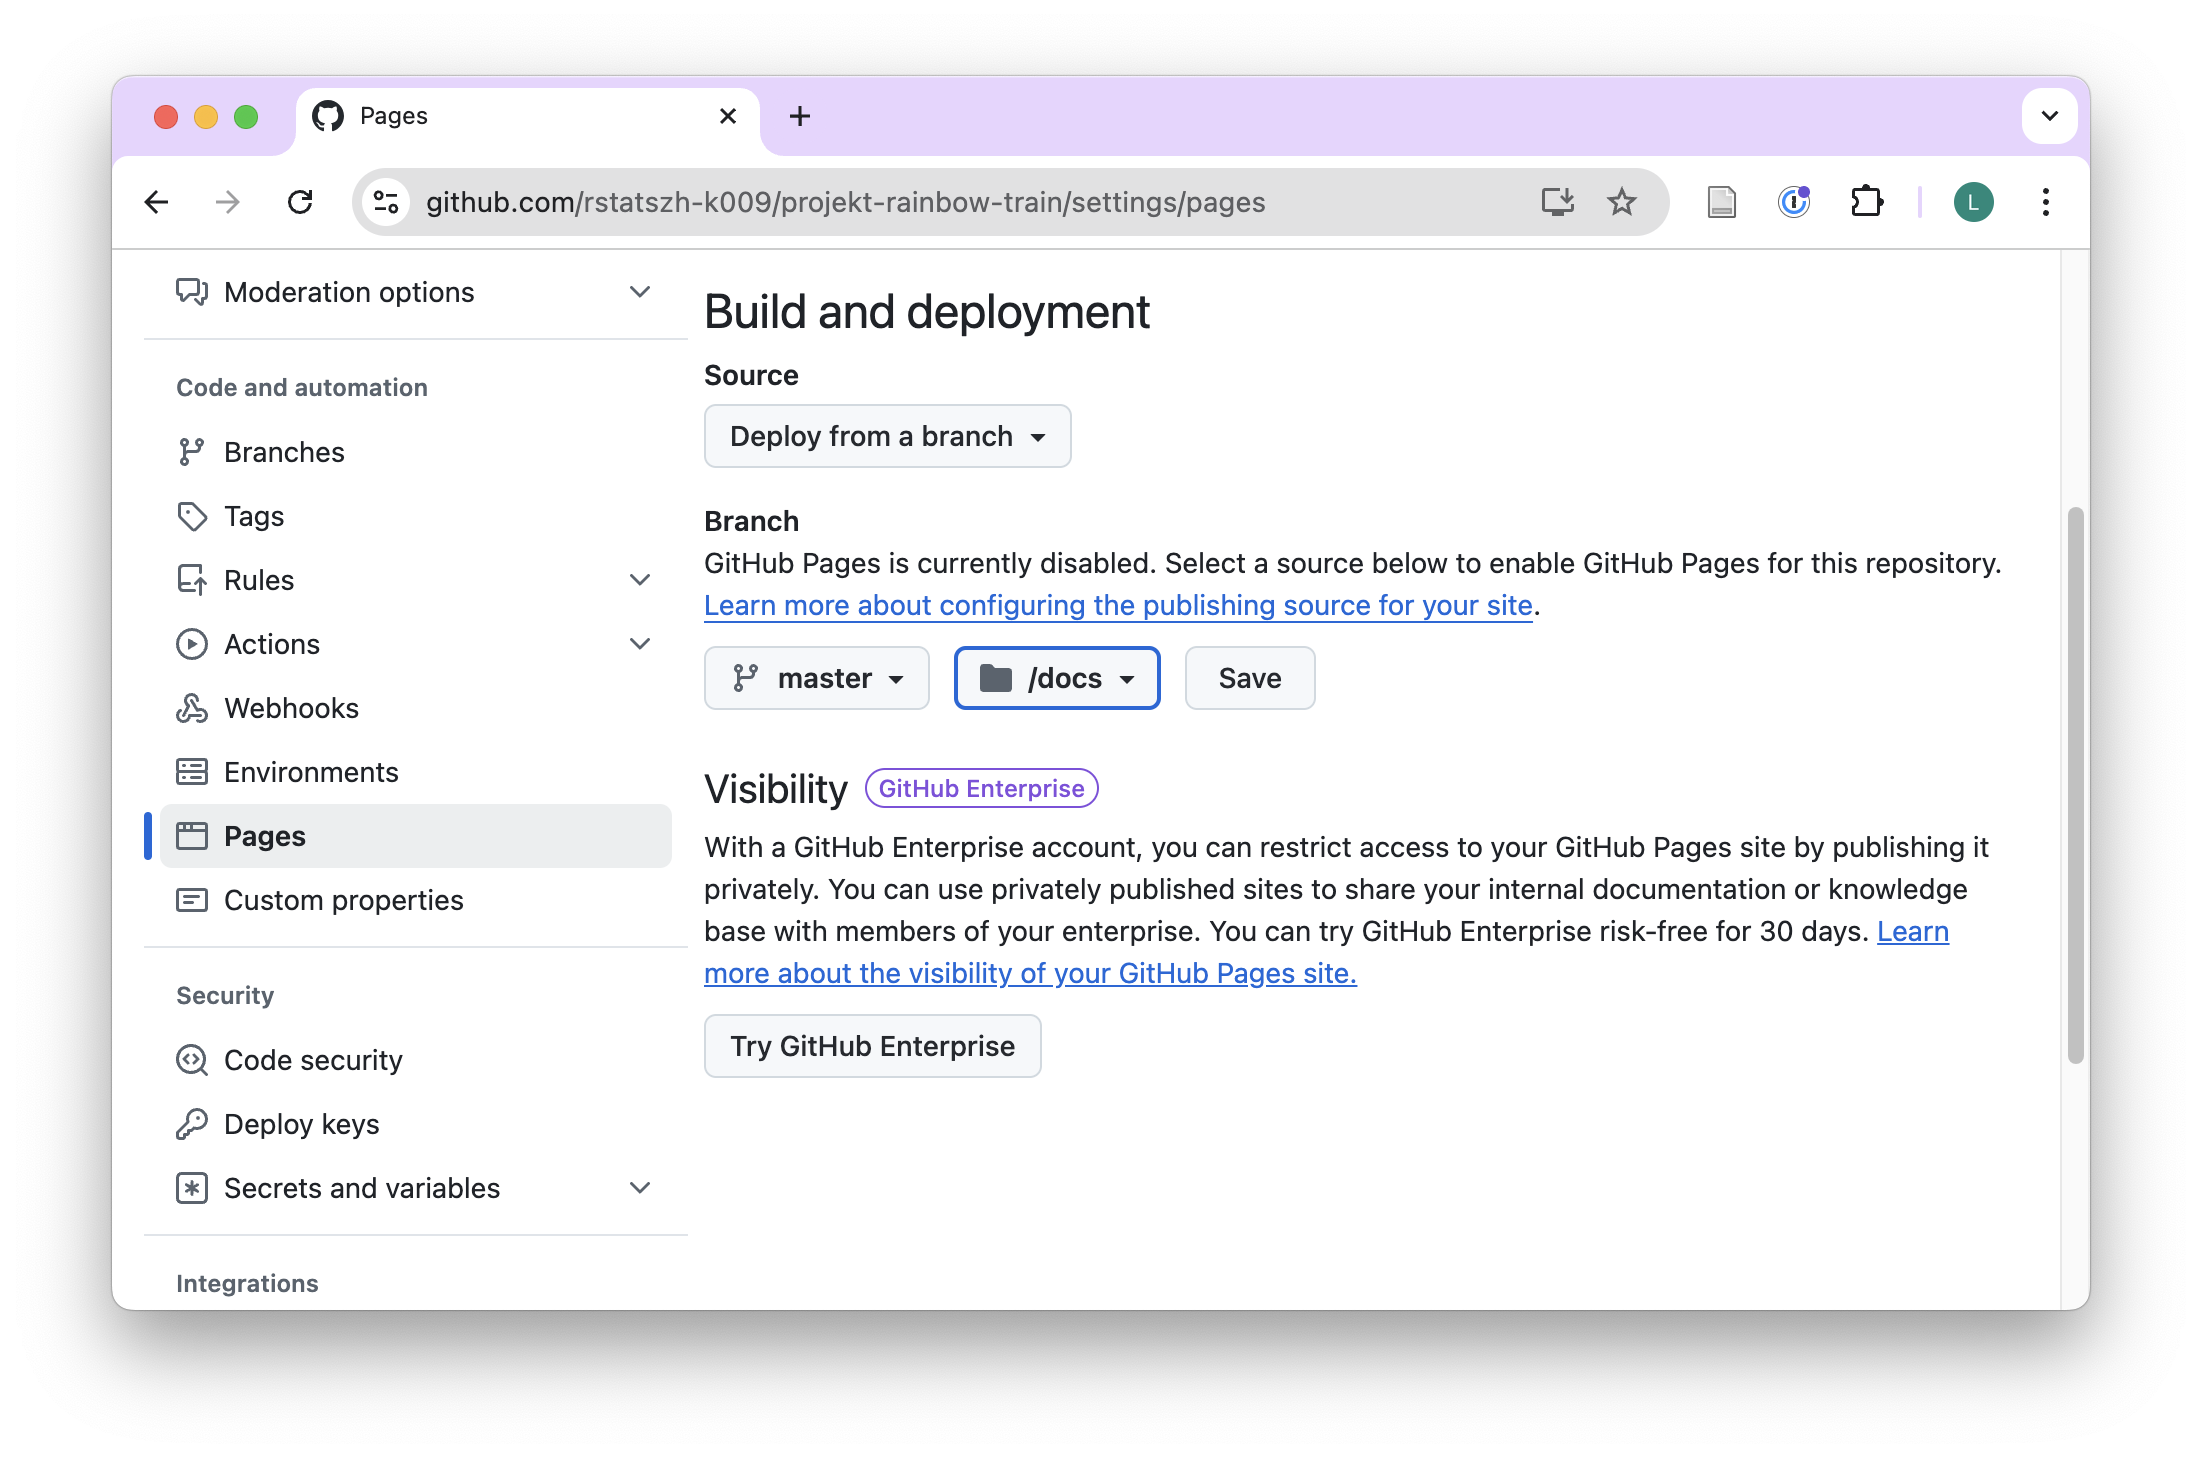
Task: Click the document extension icon in toolbar
Action: coord(1721,202)
